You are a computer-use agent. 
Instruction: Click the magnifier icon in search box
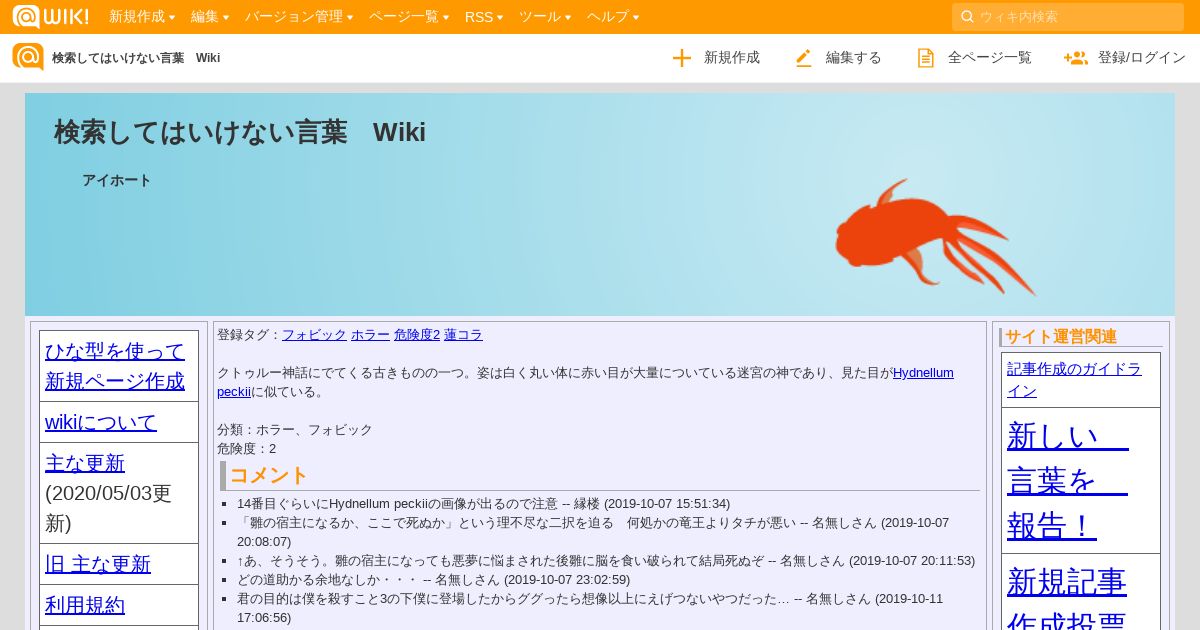[x=967, y=17]
